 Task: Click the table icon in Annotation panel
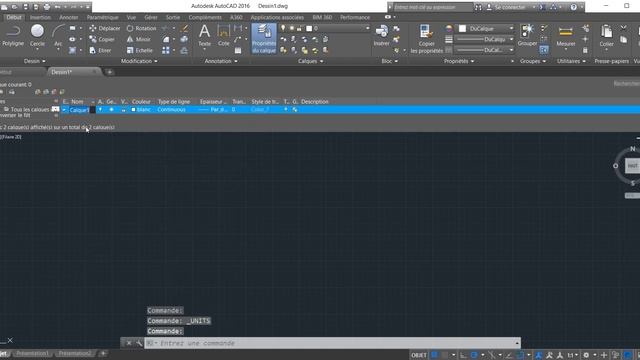coord(238,50)
